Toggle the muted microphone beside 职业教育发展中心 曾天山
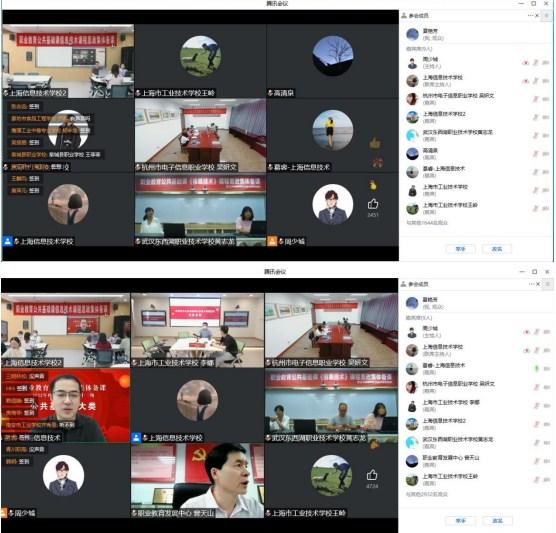 tap(536, 461)
